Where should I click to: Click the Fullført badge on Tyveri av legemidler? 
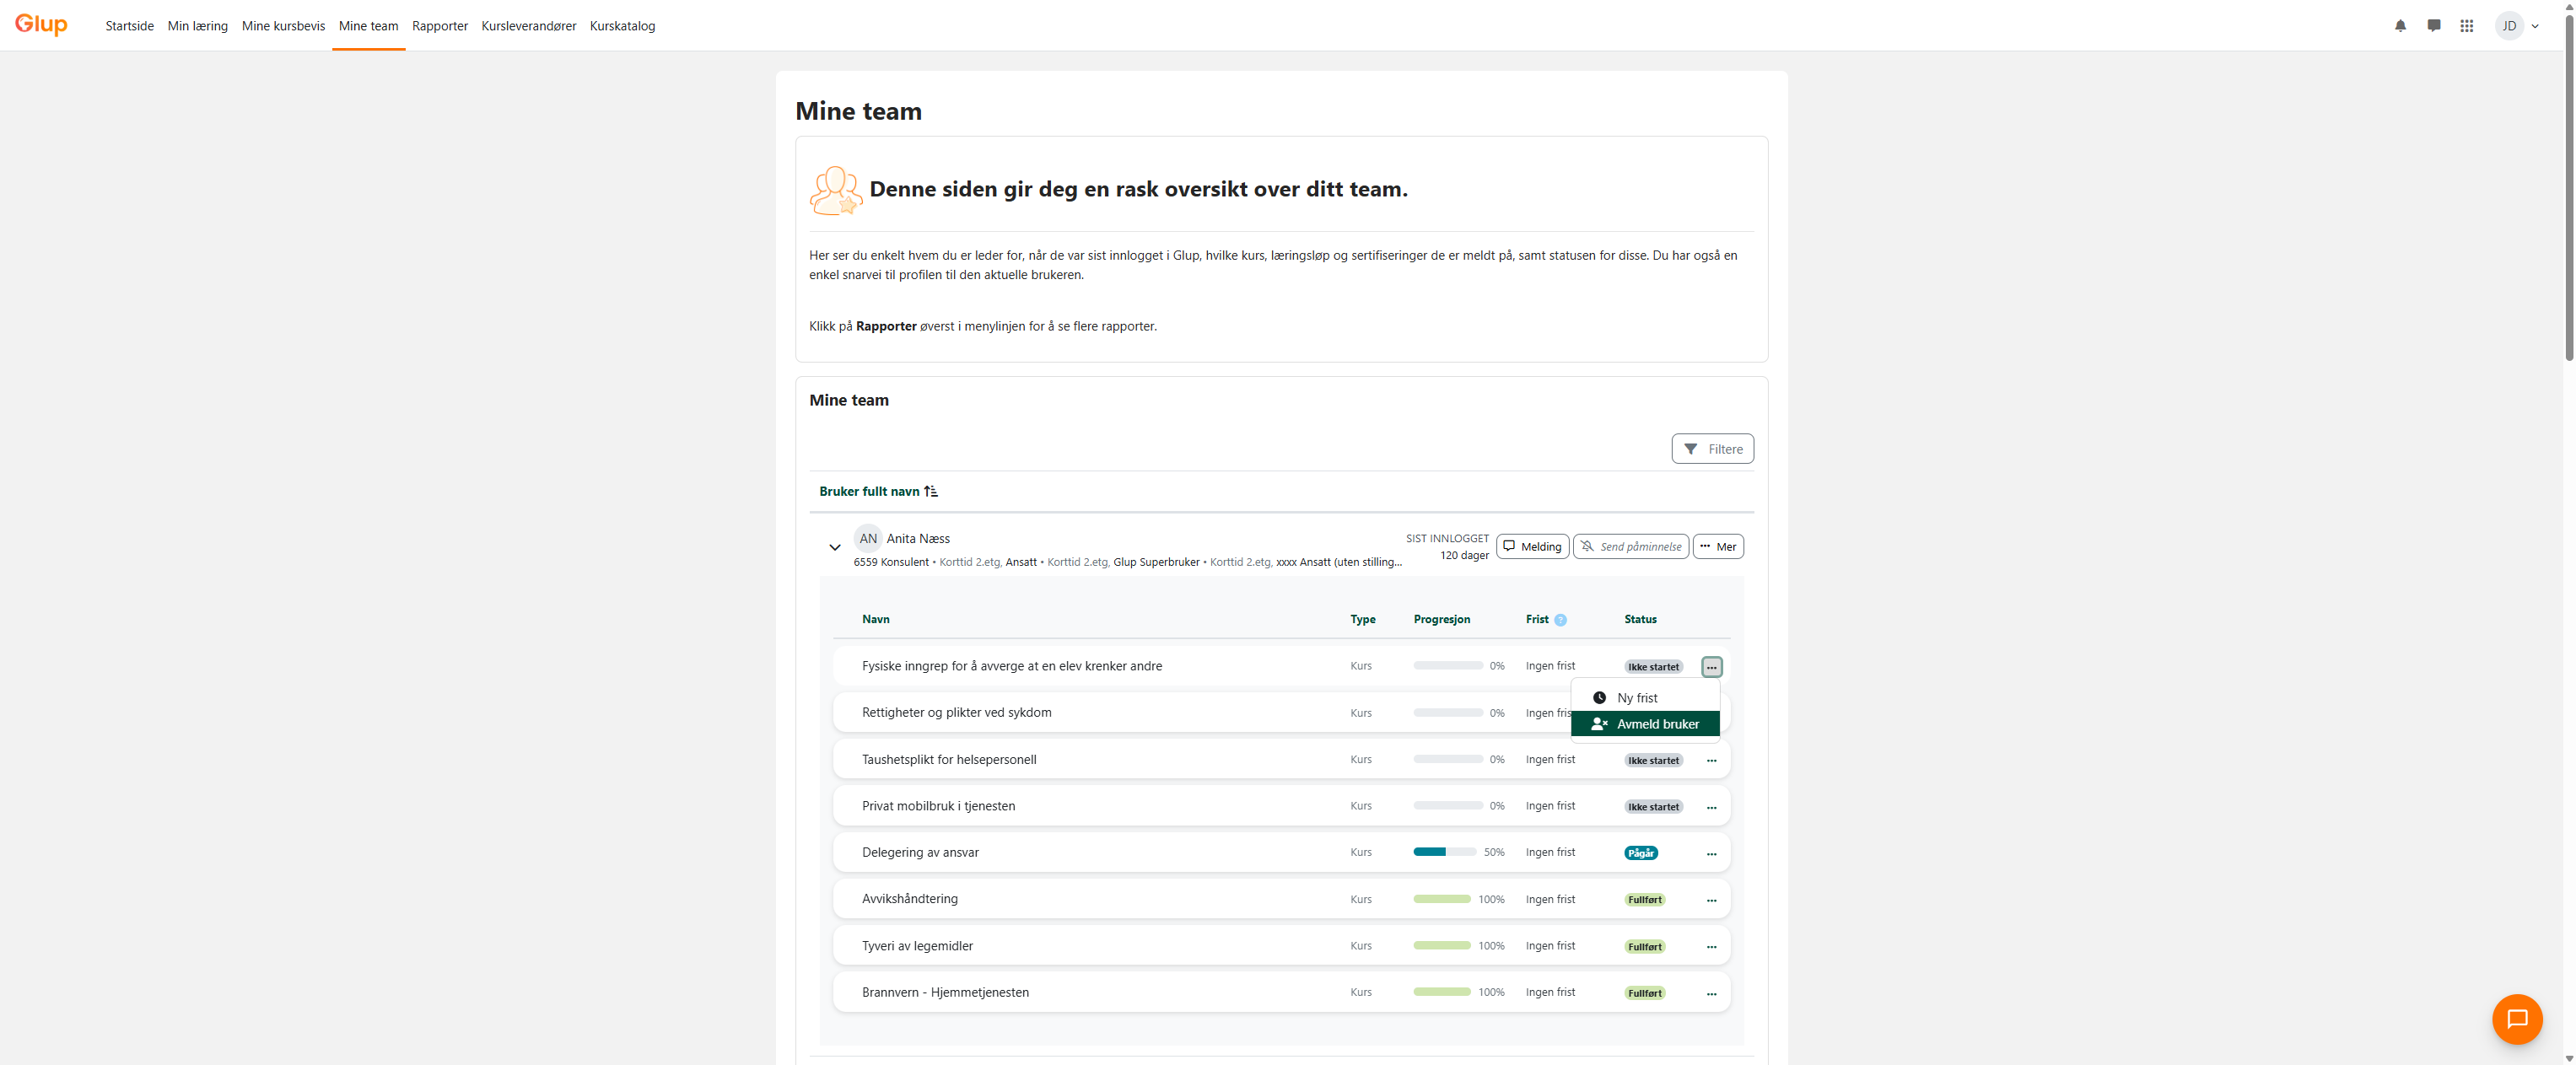coord(1644,946)
